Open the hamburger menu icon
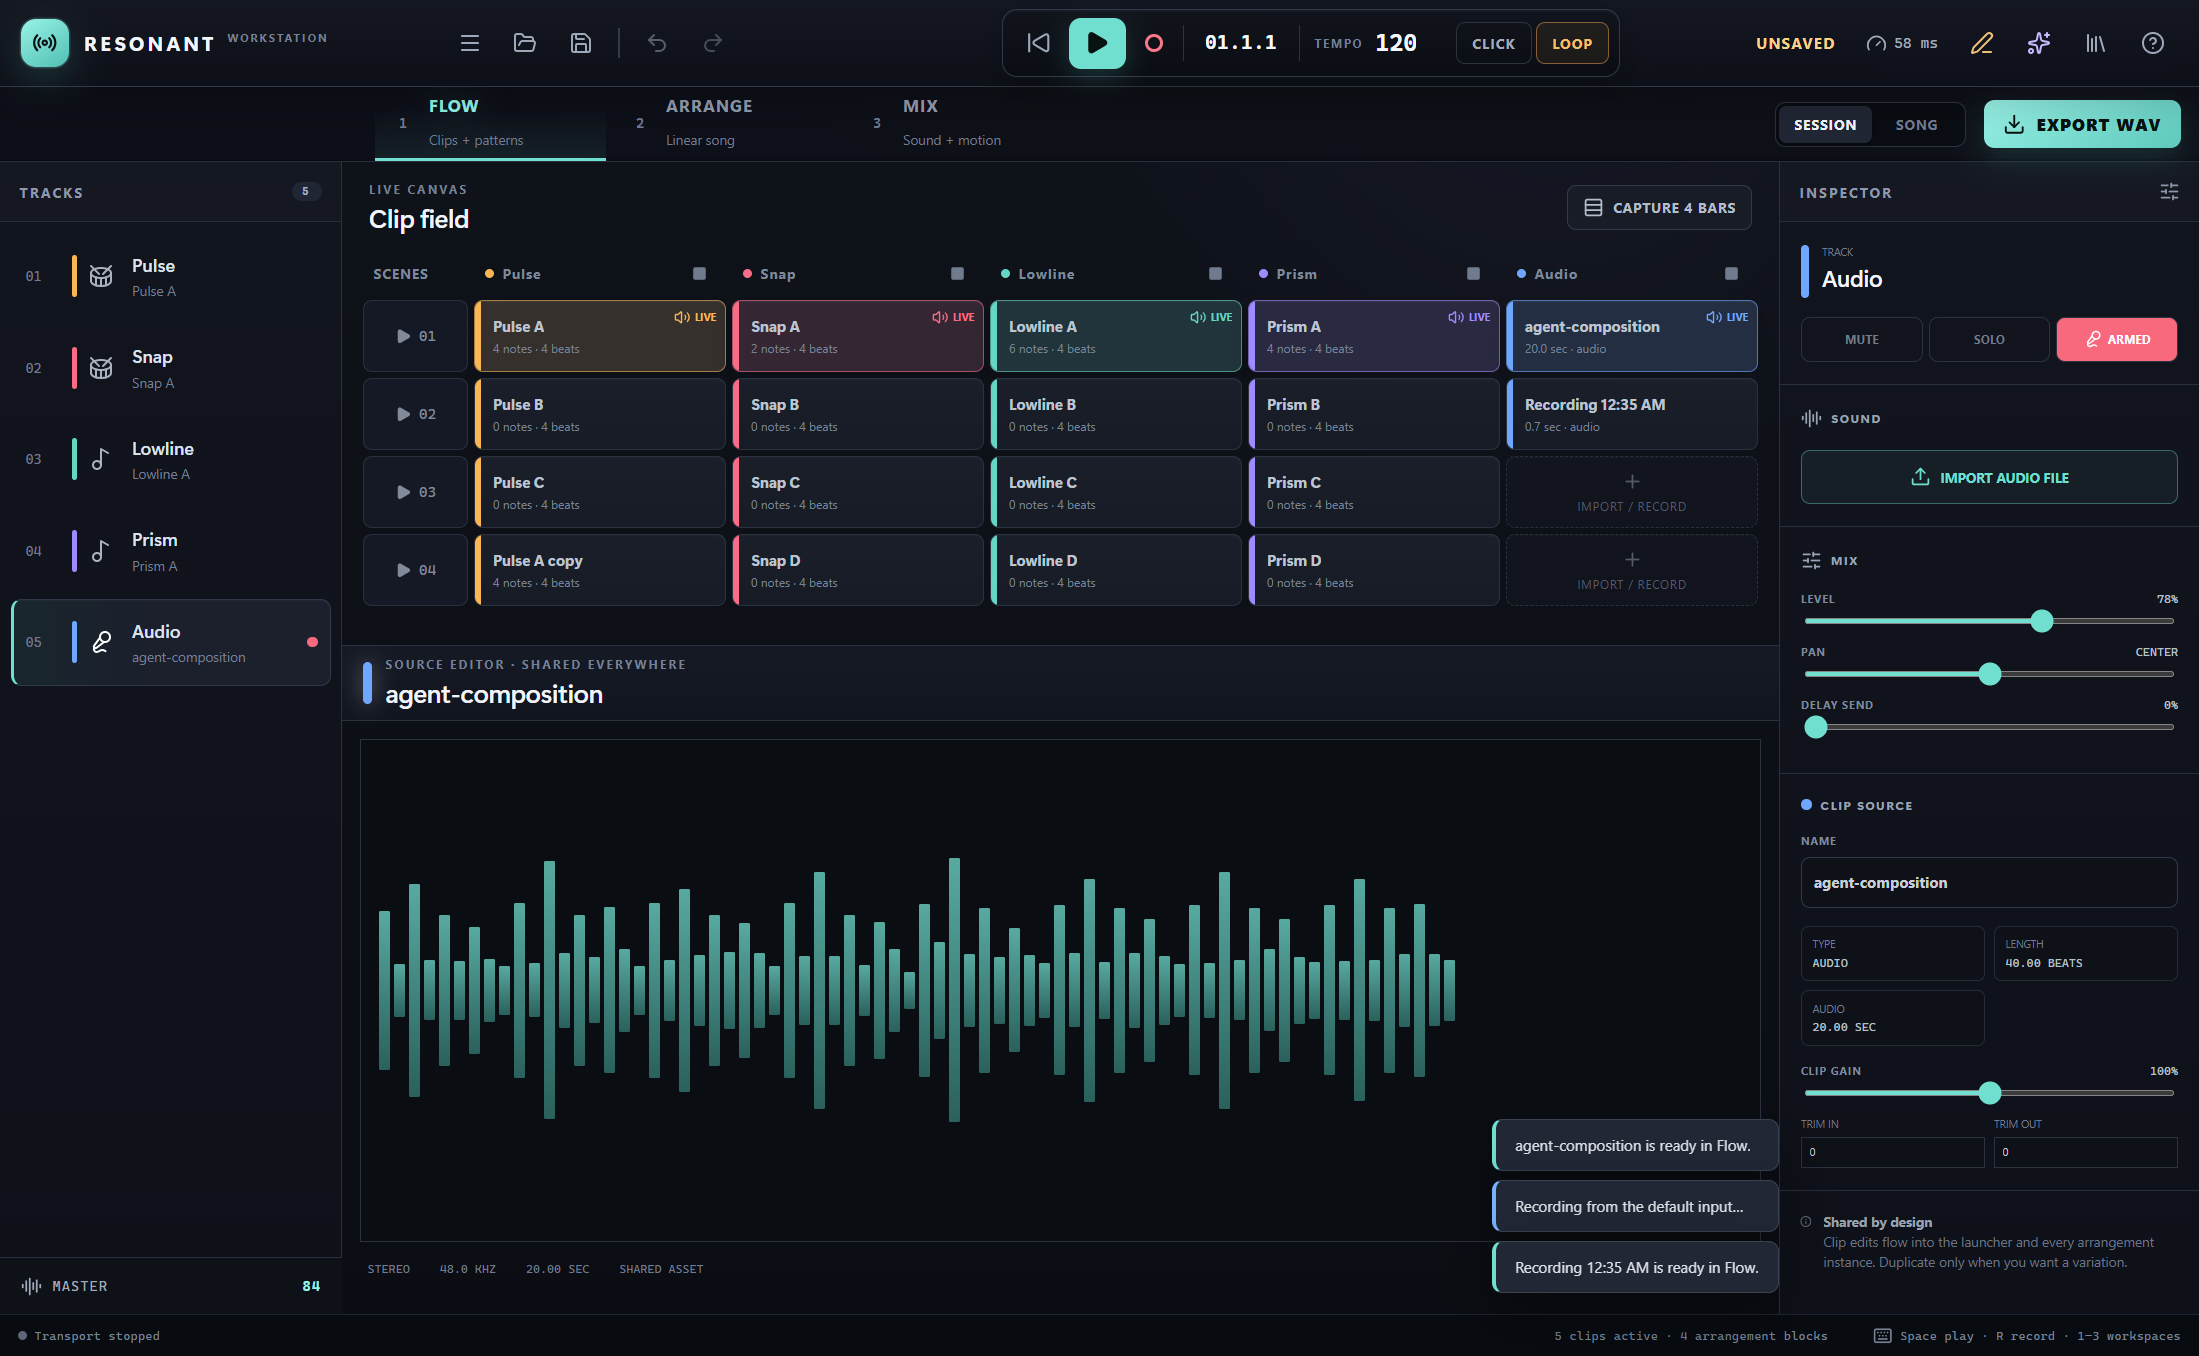This screenshot has width=2199, height=1356. [469, 43]
